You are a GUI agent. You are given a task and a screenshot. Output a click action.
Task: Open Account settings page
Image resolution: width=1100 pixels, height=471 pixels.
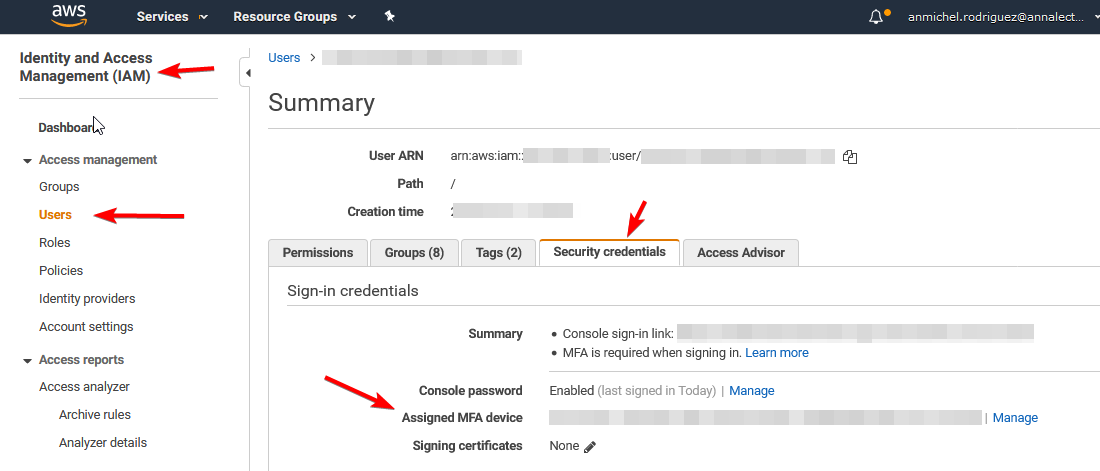click(x=86, y=327)
